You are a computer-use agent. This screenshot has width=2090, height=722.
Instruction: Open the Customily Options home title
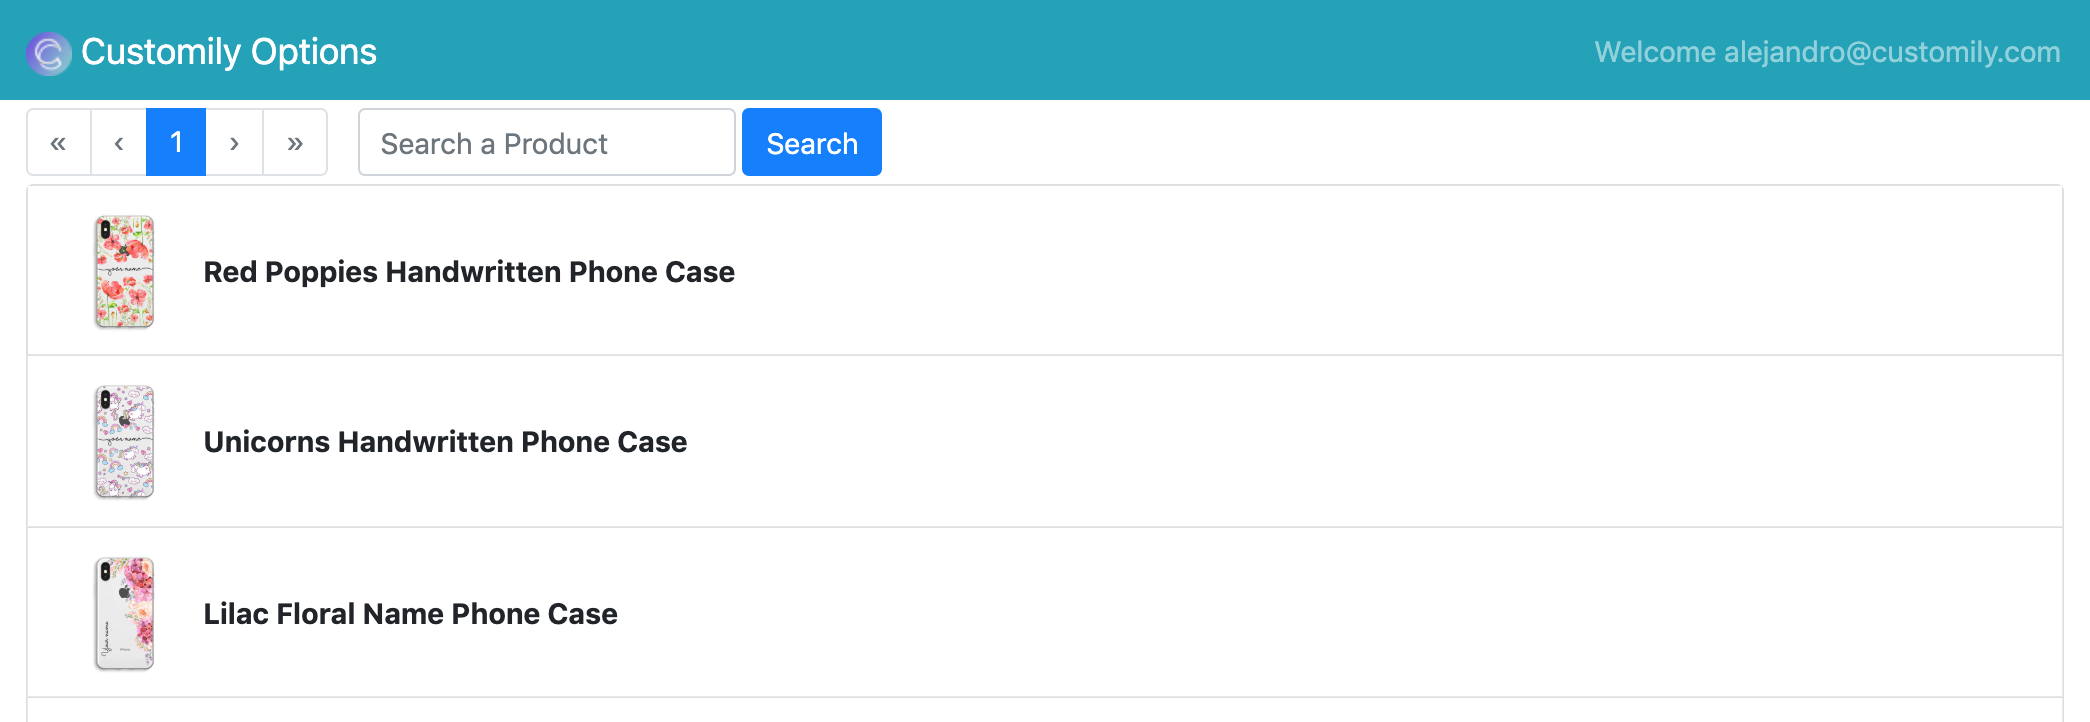(x=229, y=52)
